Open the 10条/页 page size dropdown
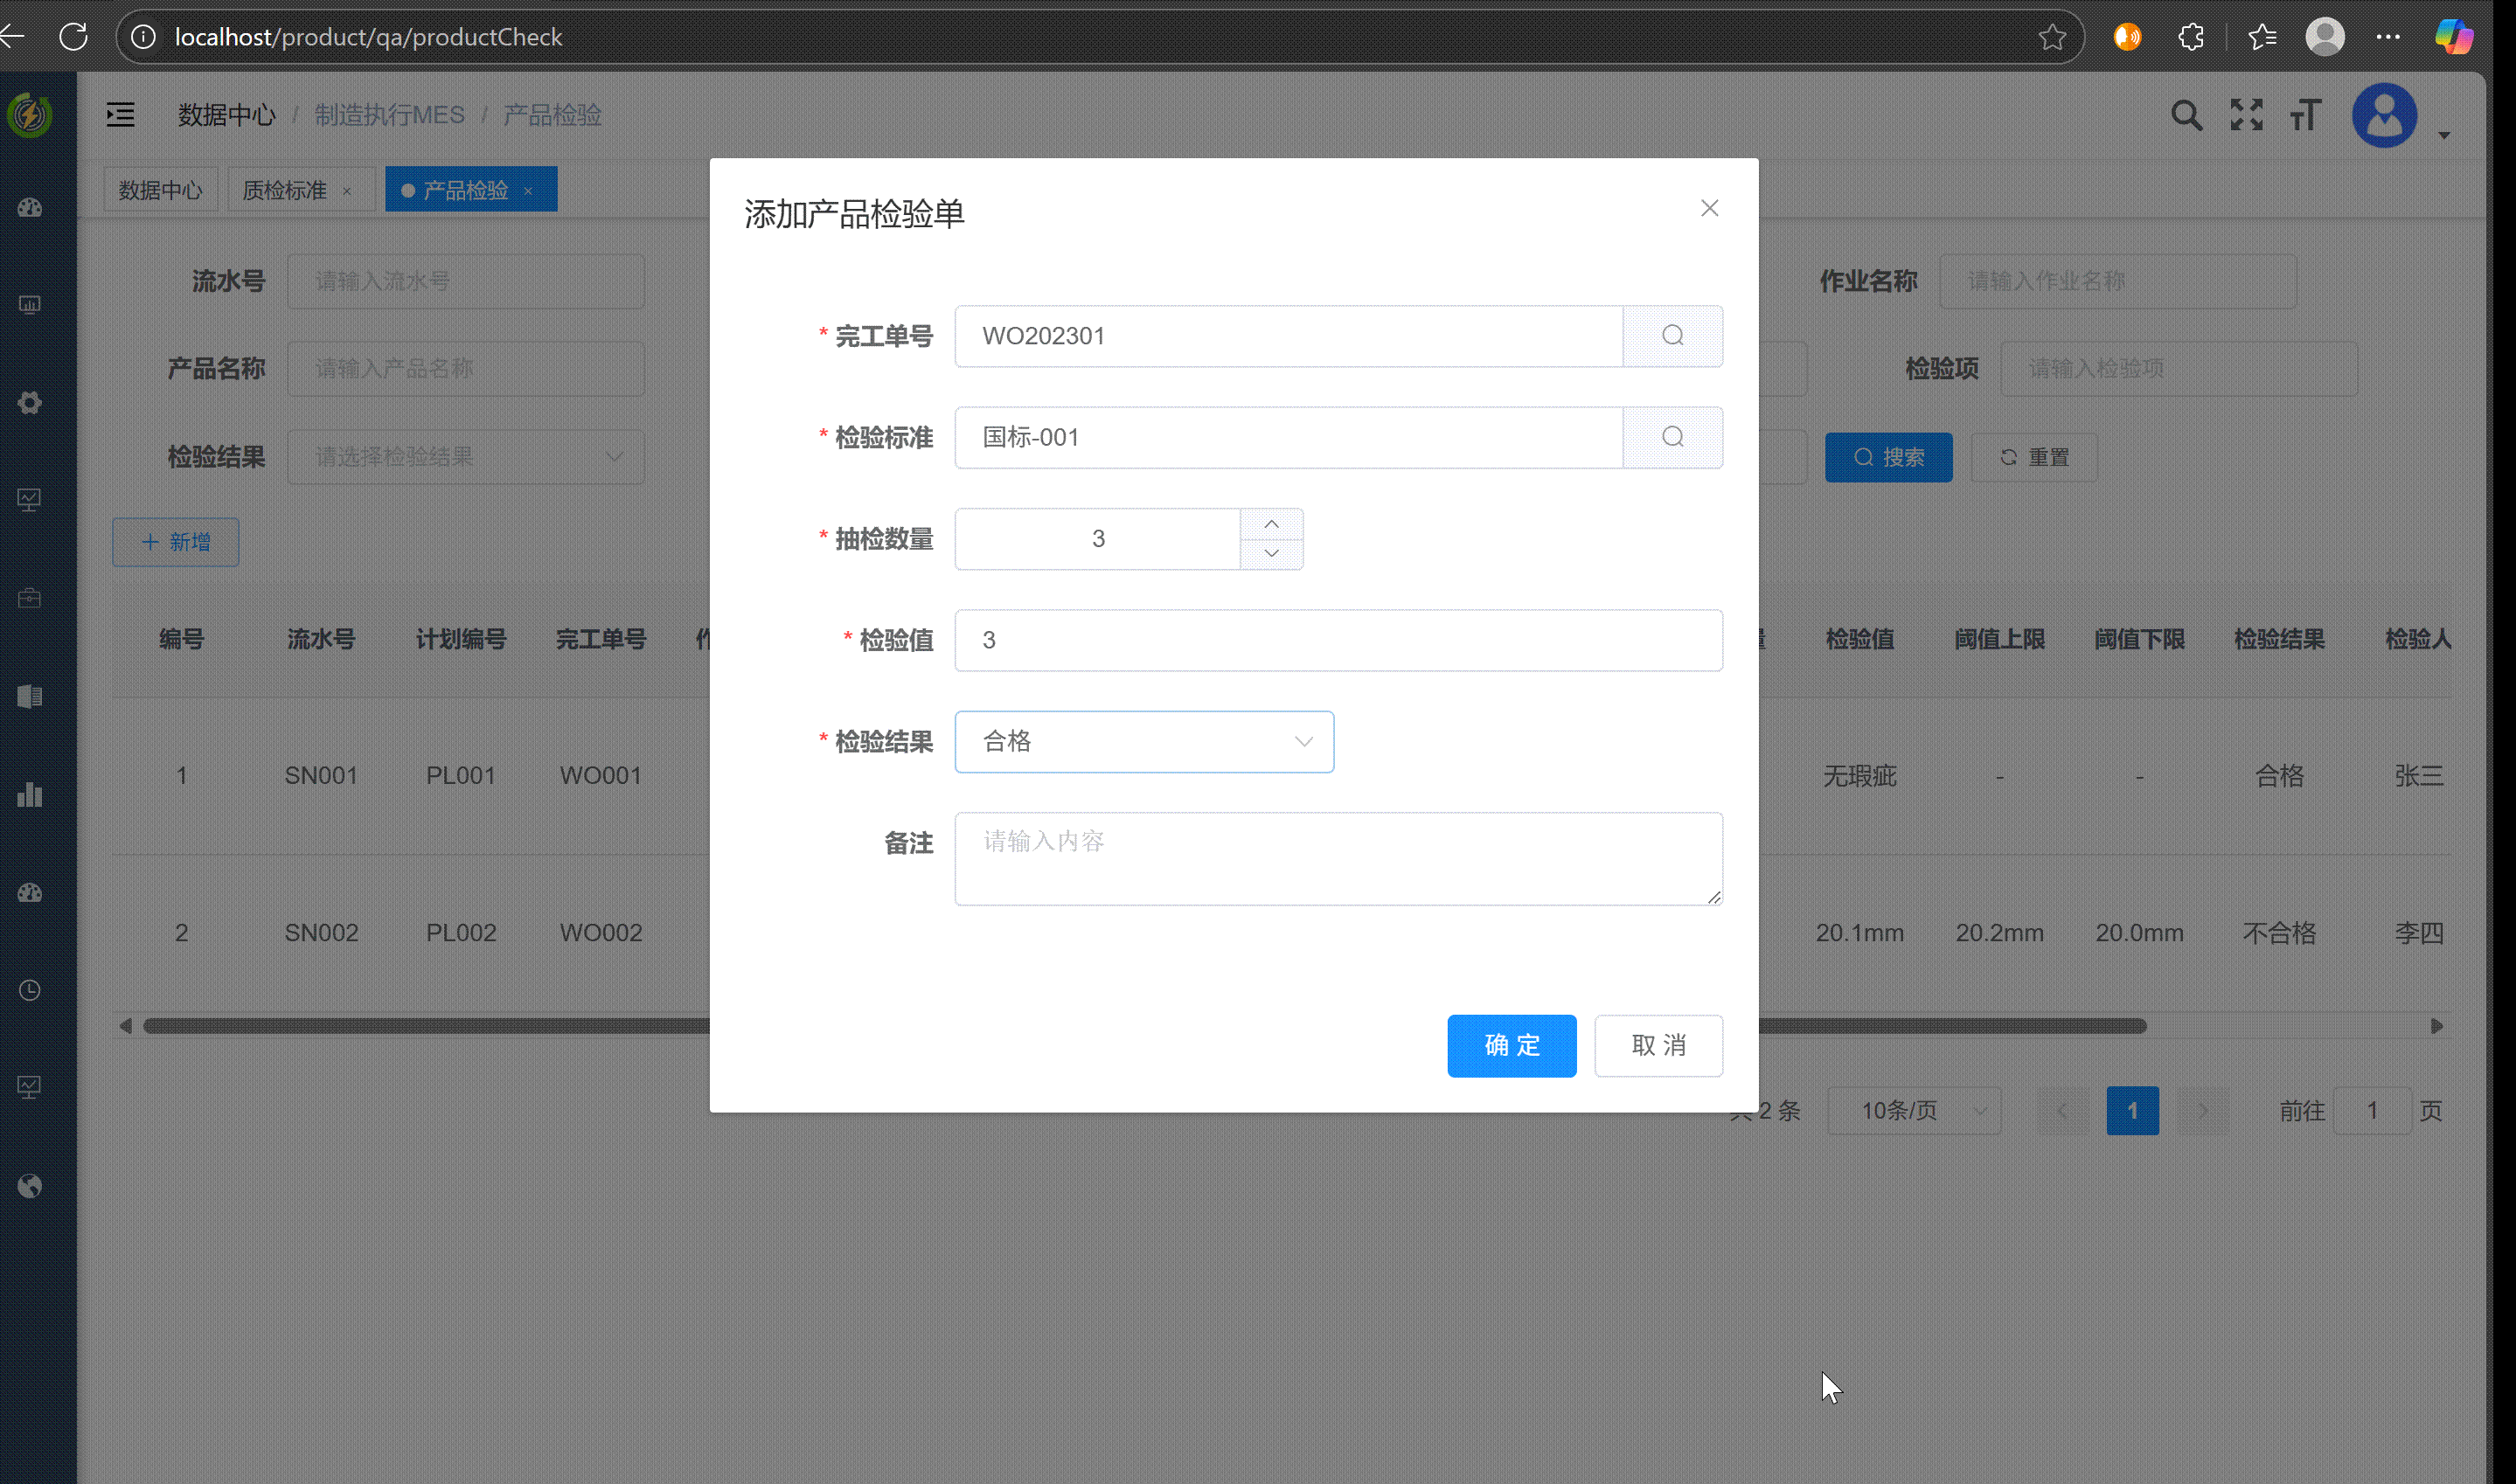 (1913, 1111)
